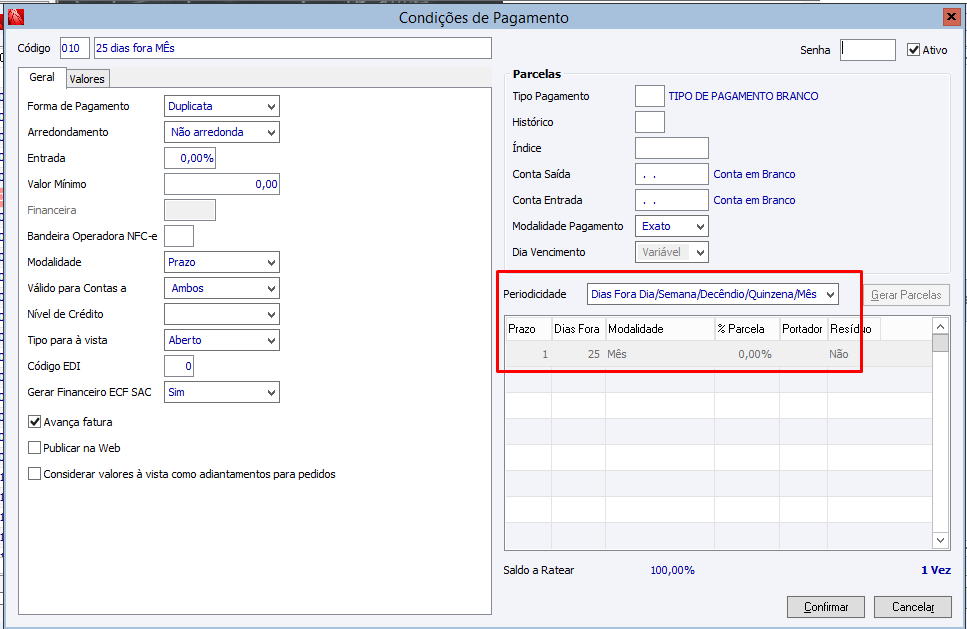967x629 pixels.
Task: Select the first parcela row with Mês
Action: (x=660, y=354)
